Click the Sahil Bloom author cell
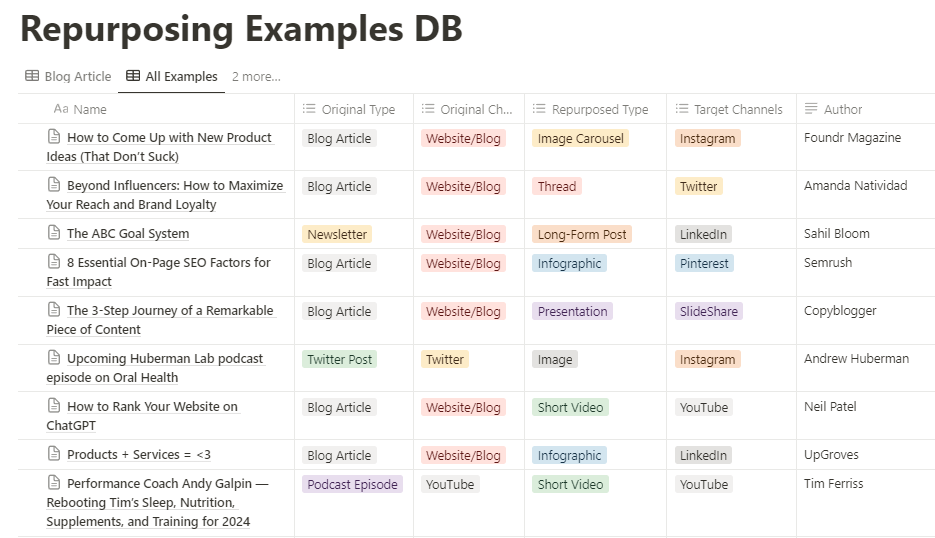Screen dimensions: 935x538 (836, 234)
